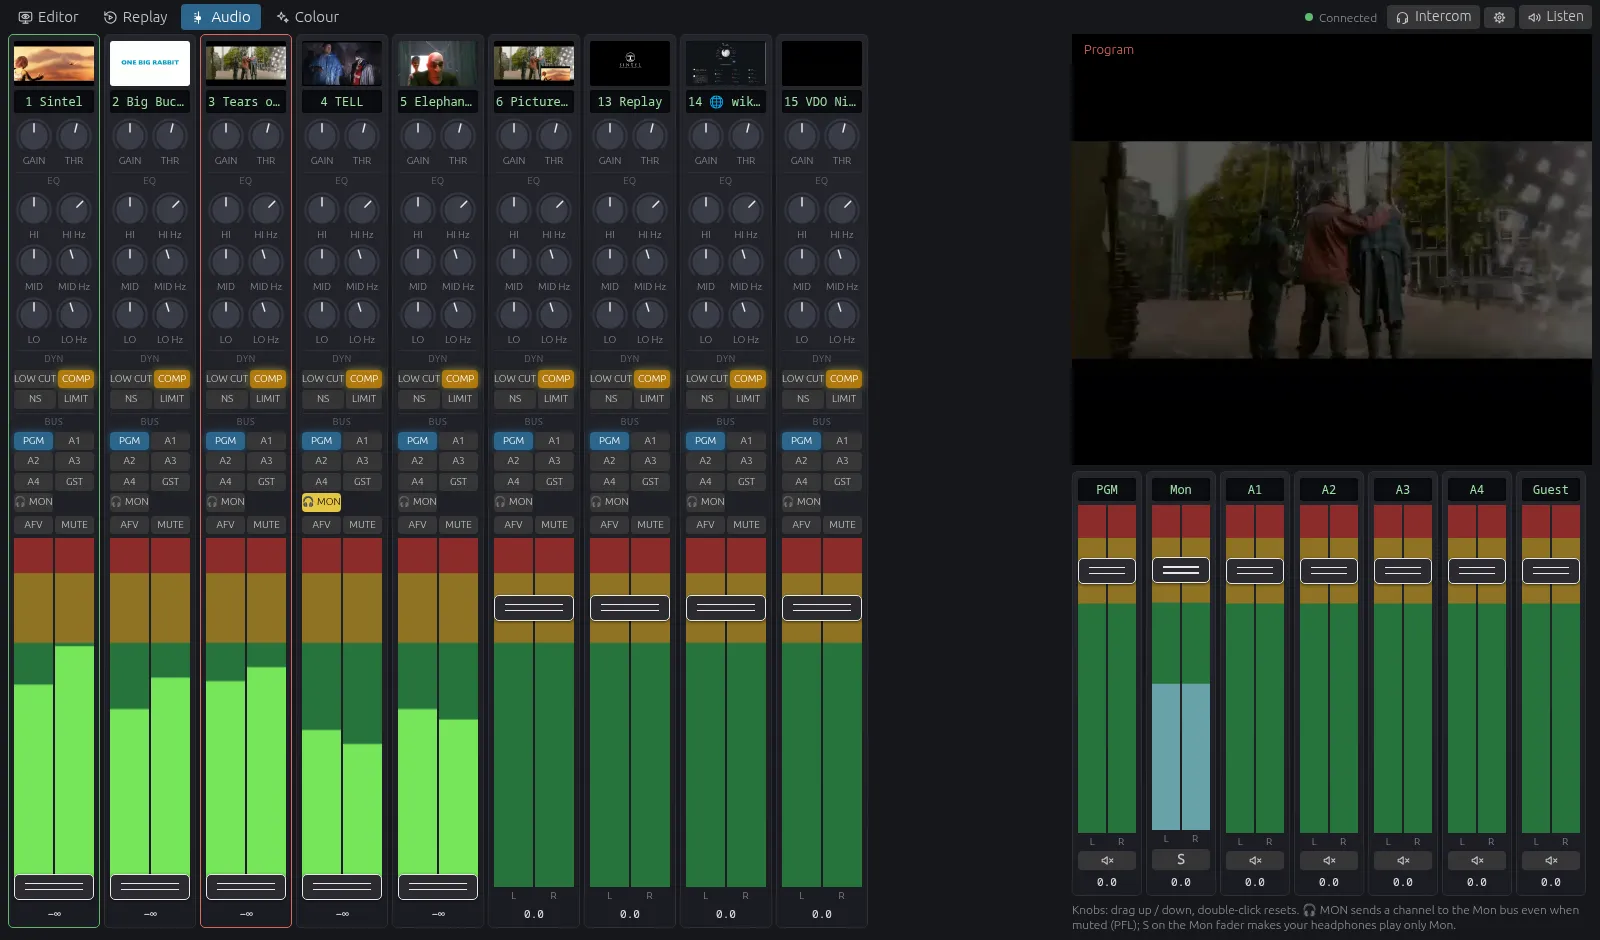Click the PGM bus fader handle
The image size is (1600, 940).
click(1107, 571)
